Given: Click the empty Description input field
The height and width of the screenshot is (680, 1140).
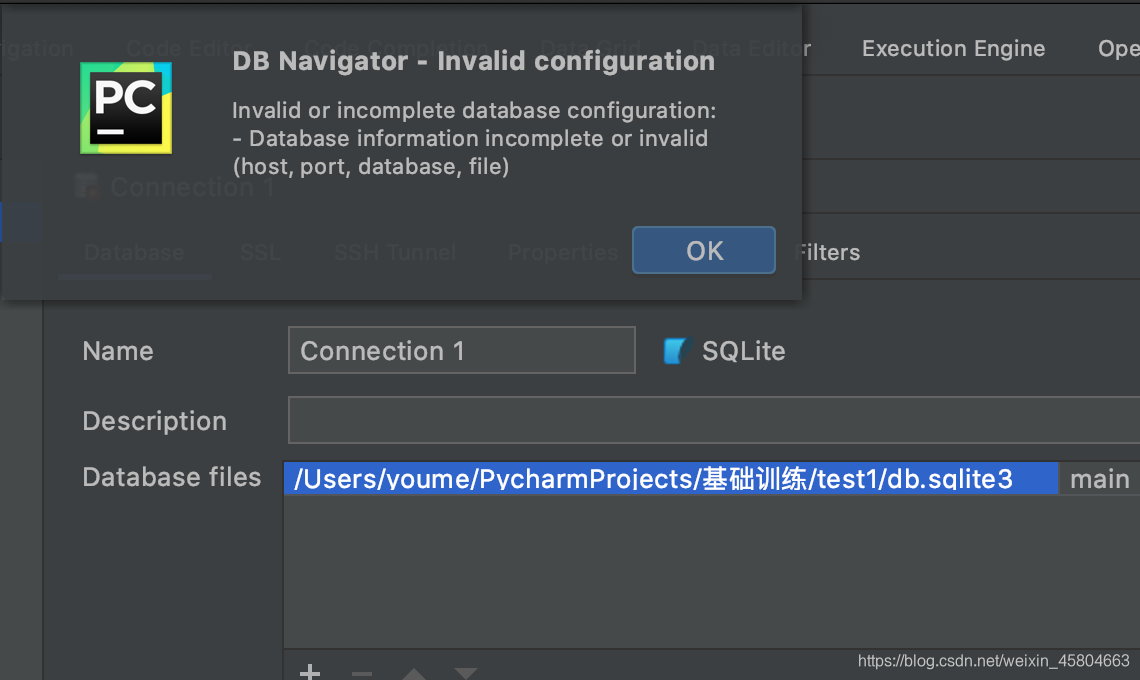Looking at the screenshot, I should tap(714, 420).
